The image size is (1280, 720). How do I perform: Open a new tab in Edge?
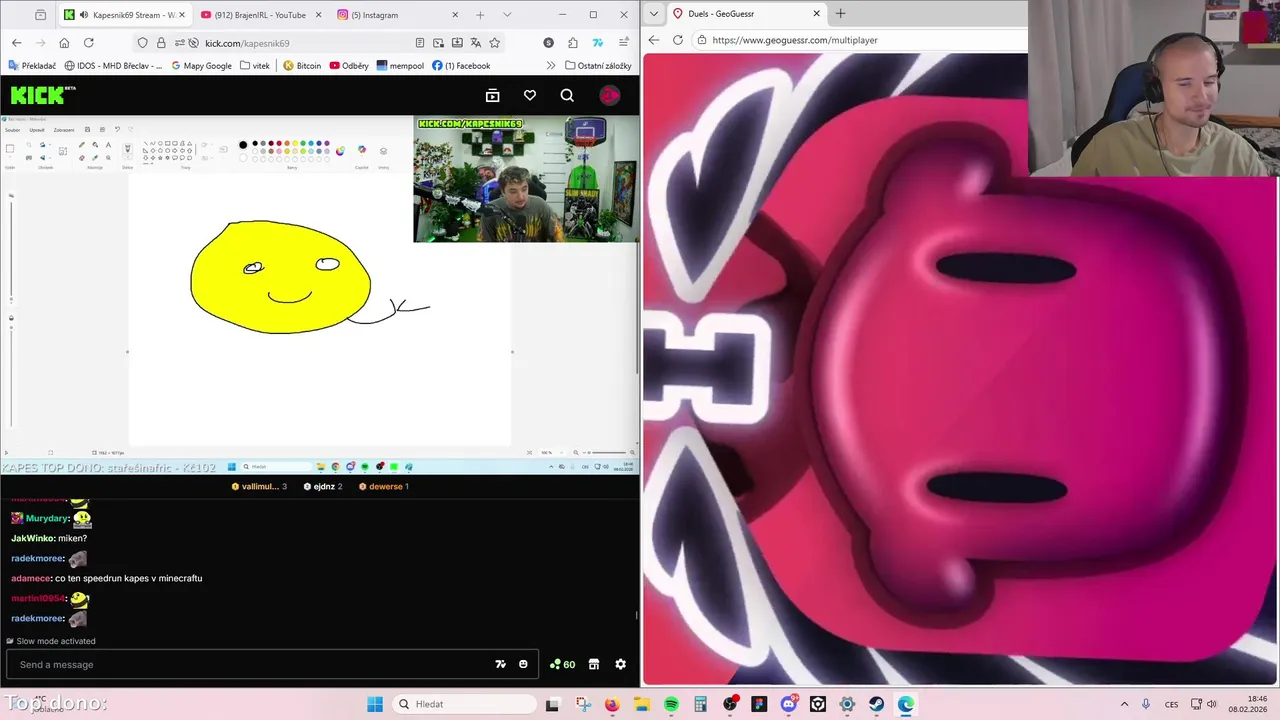click(x=840, y=14)
